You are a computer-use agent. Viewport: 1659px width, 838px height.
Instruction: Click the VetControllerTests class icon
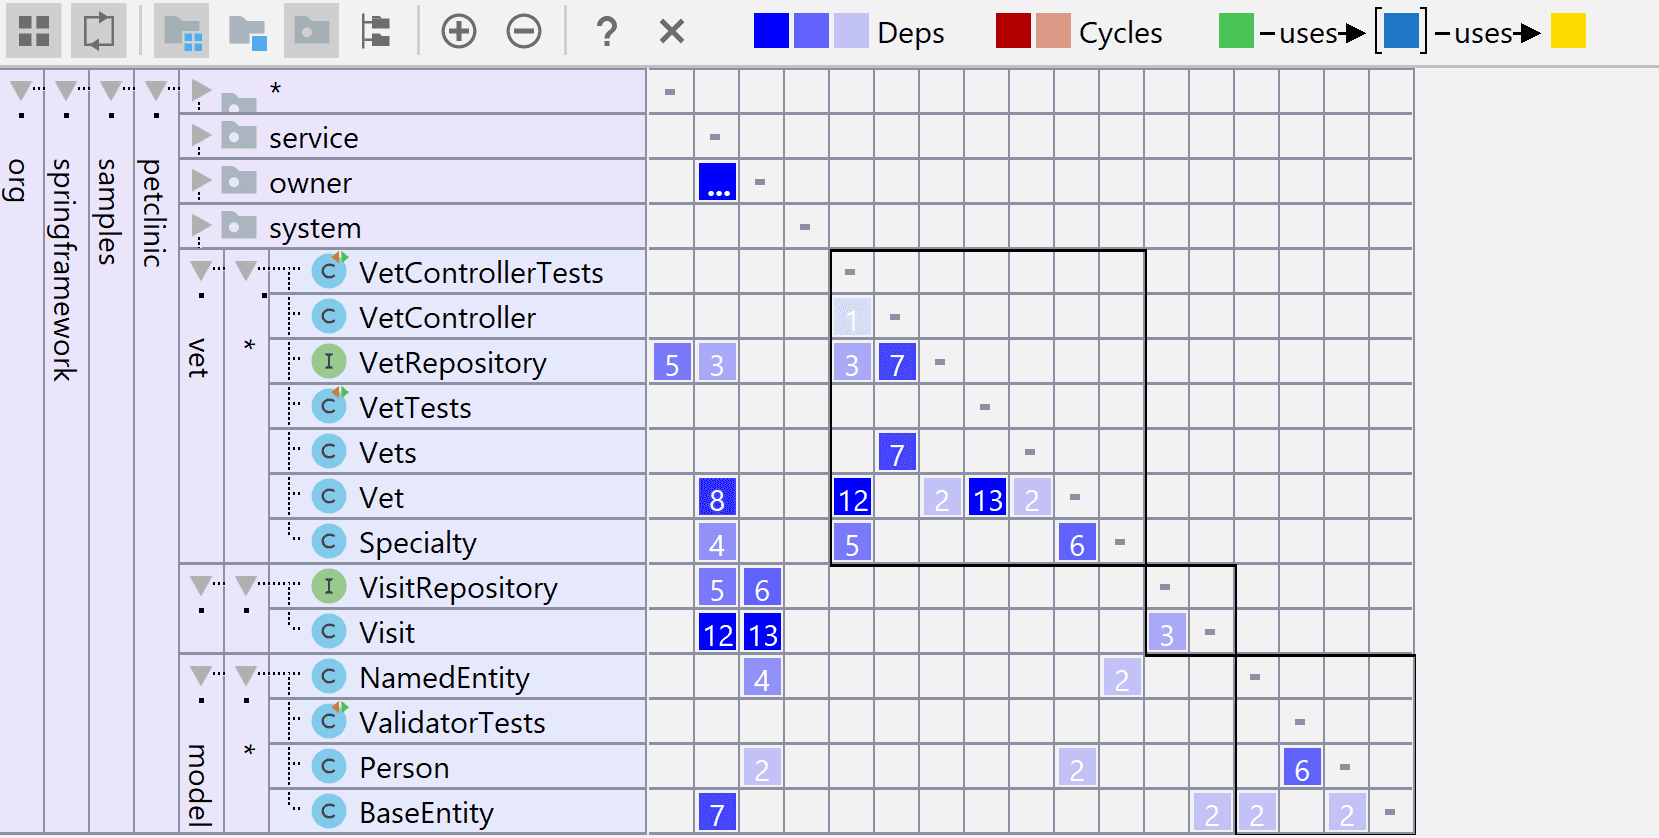(328, 271)
